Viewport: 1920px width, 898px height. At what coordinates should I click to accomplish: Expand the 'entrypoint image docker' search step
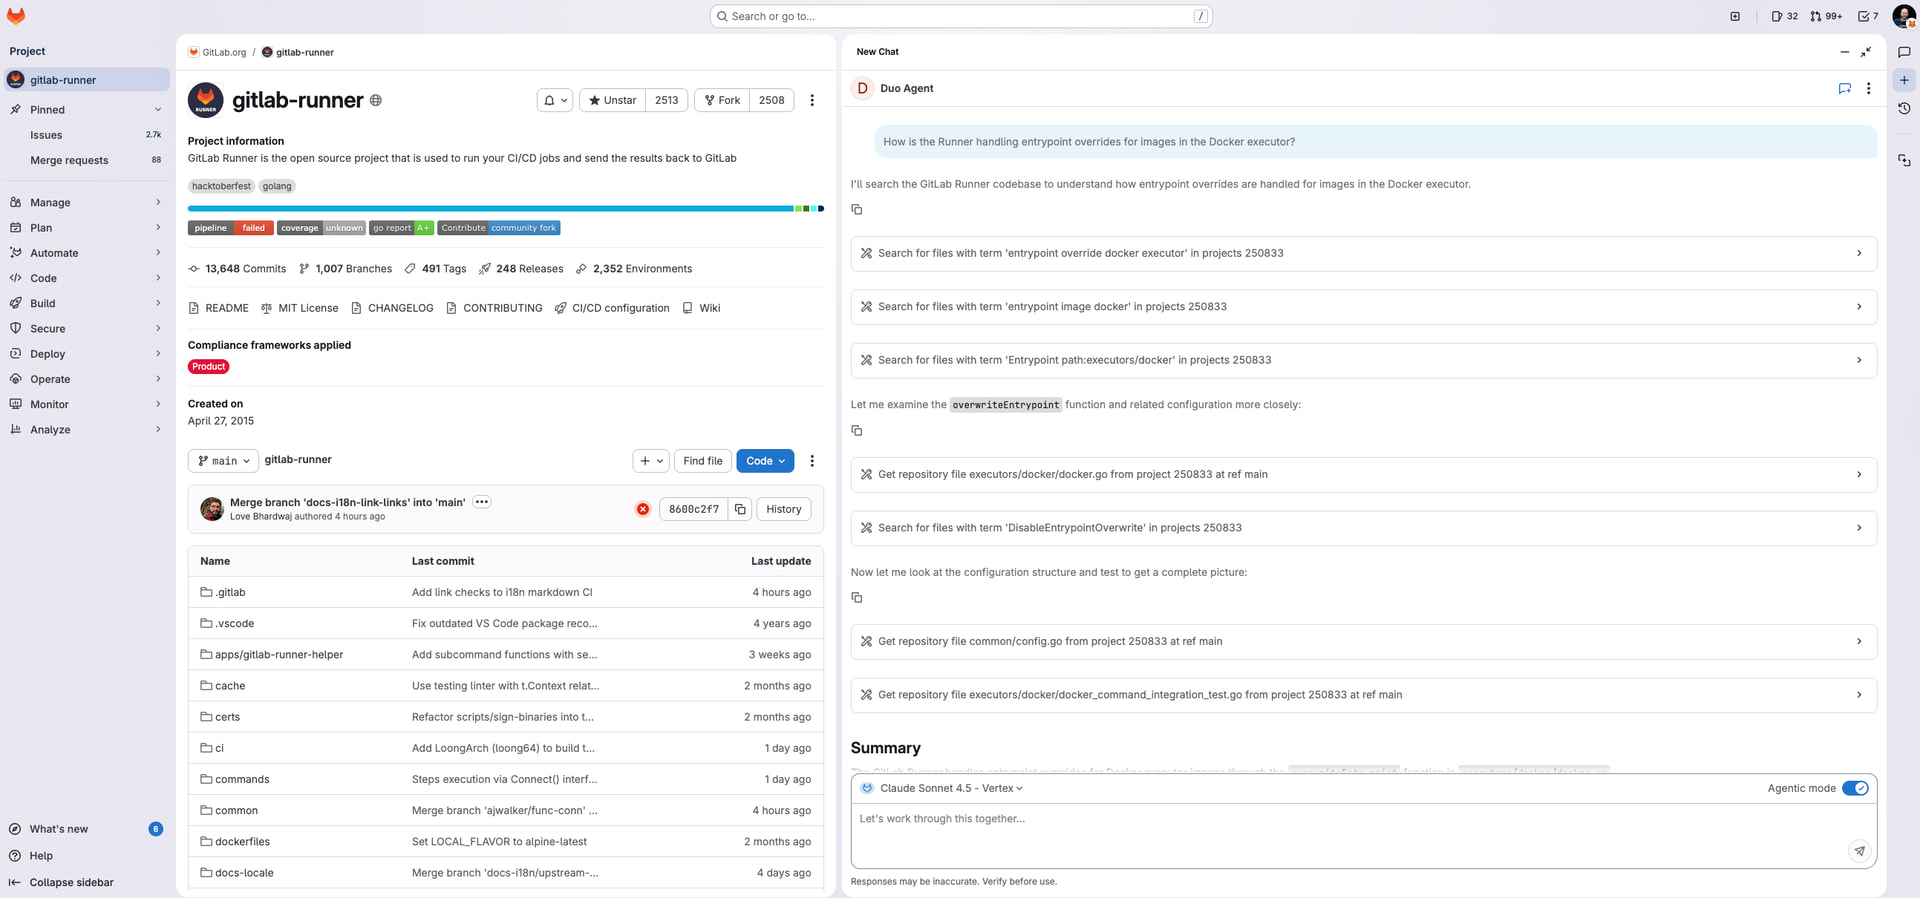1363,307
